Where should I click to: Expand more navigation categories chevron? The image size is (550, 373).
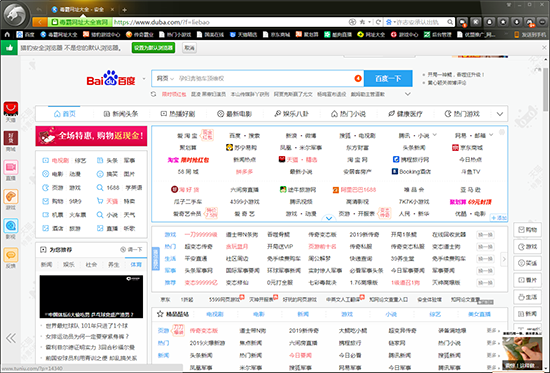pyautogui.click(x=500, y=114)
